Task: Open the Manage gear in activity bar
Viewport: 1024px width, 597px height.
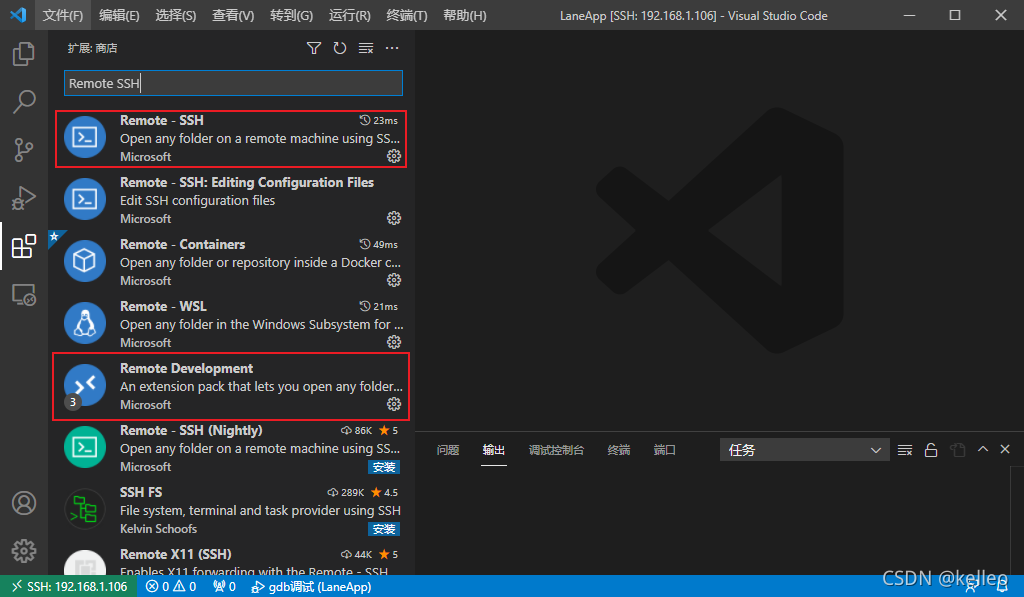Action: click(x=24, y=551)
